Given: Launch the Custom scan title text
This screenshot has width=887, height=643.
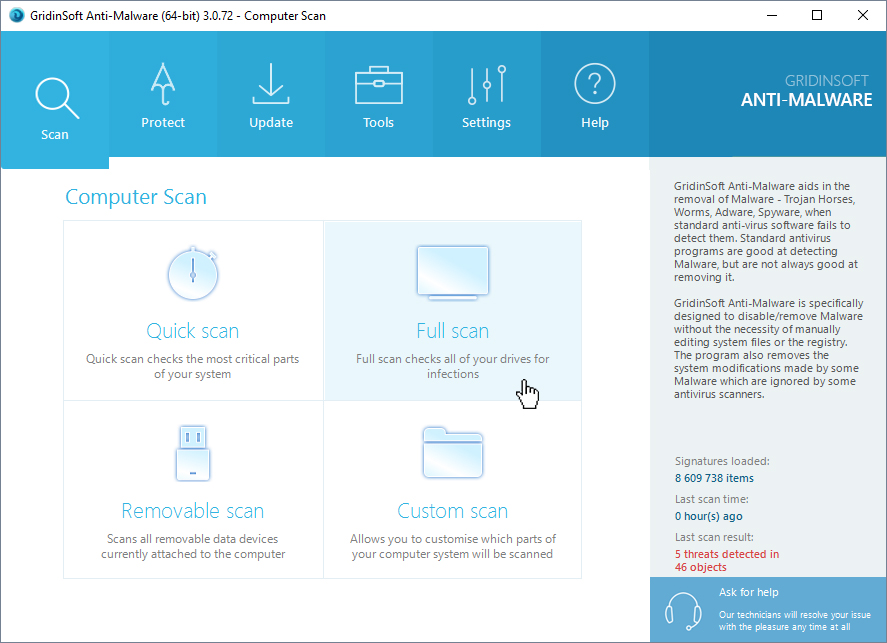Looking at the screenshot, I should coord(452,511).
